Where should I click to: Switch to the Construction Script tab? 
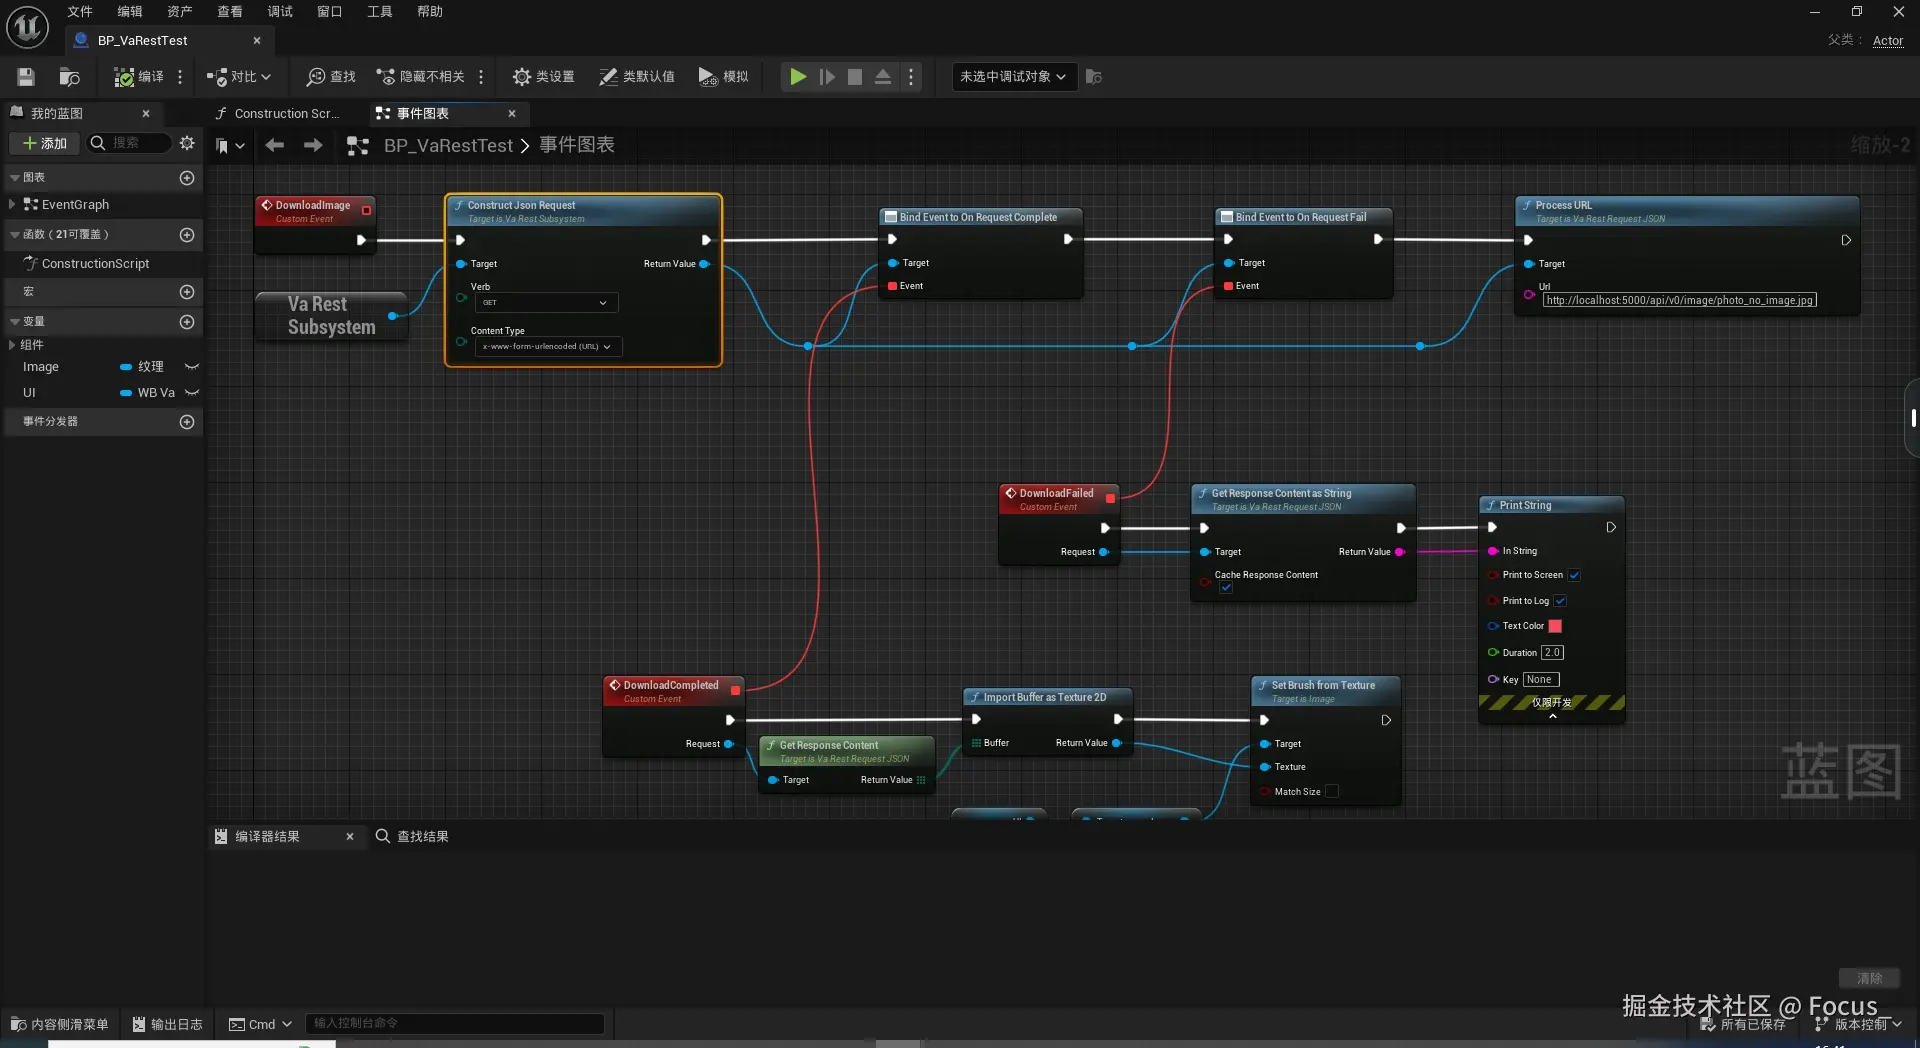coord(285,114)
